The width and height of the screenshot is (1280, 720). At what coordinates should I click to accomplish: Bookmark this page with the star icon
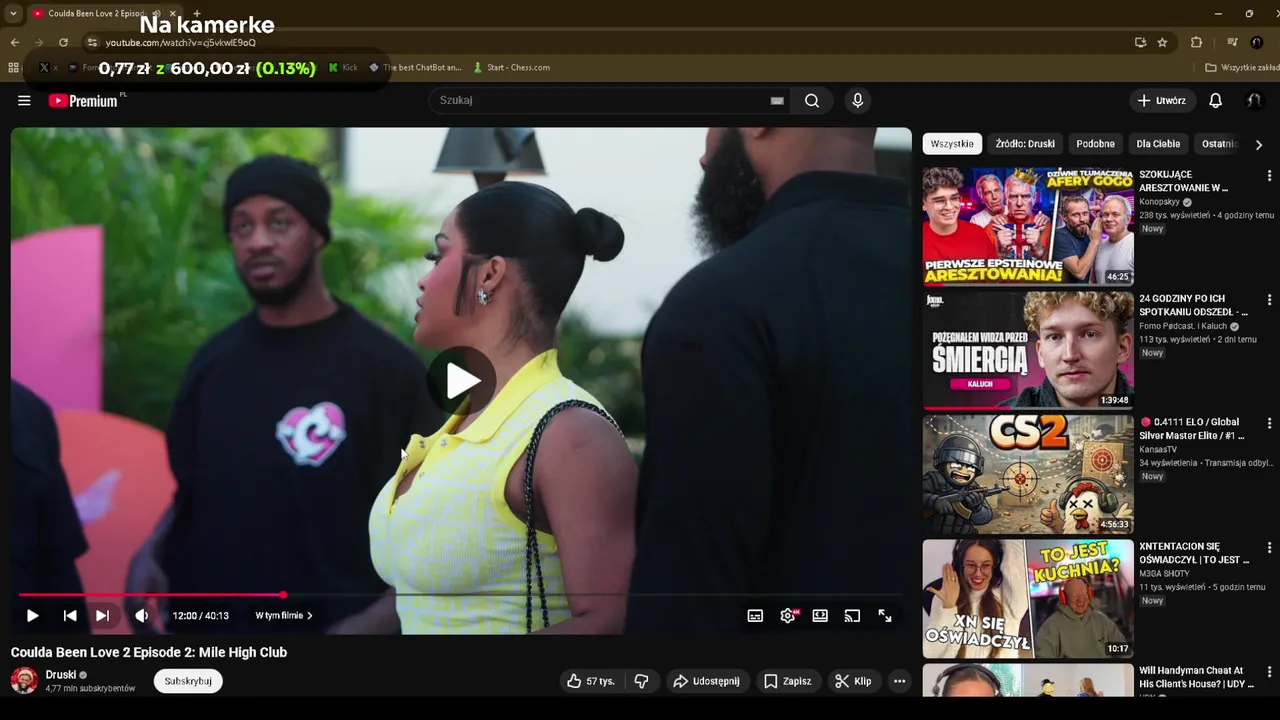pyautogui.click(x=1162, y=42)
